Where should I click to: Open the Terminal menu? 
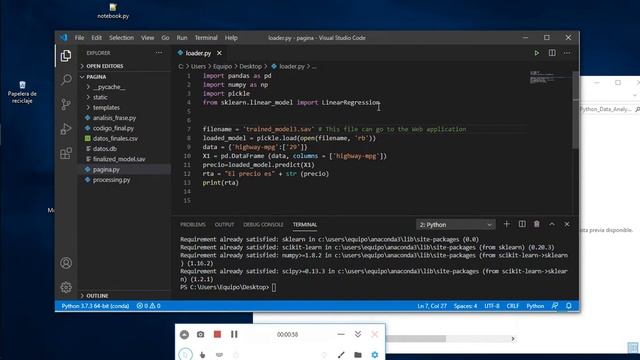click(x=206, y=38)
